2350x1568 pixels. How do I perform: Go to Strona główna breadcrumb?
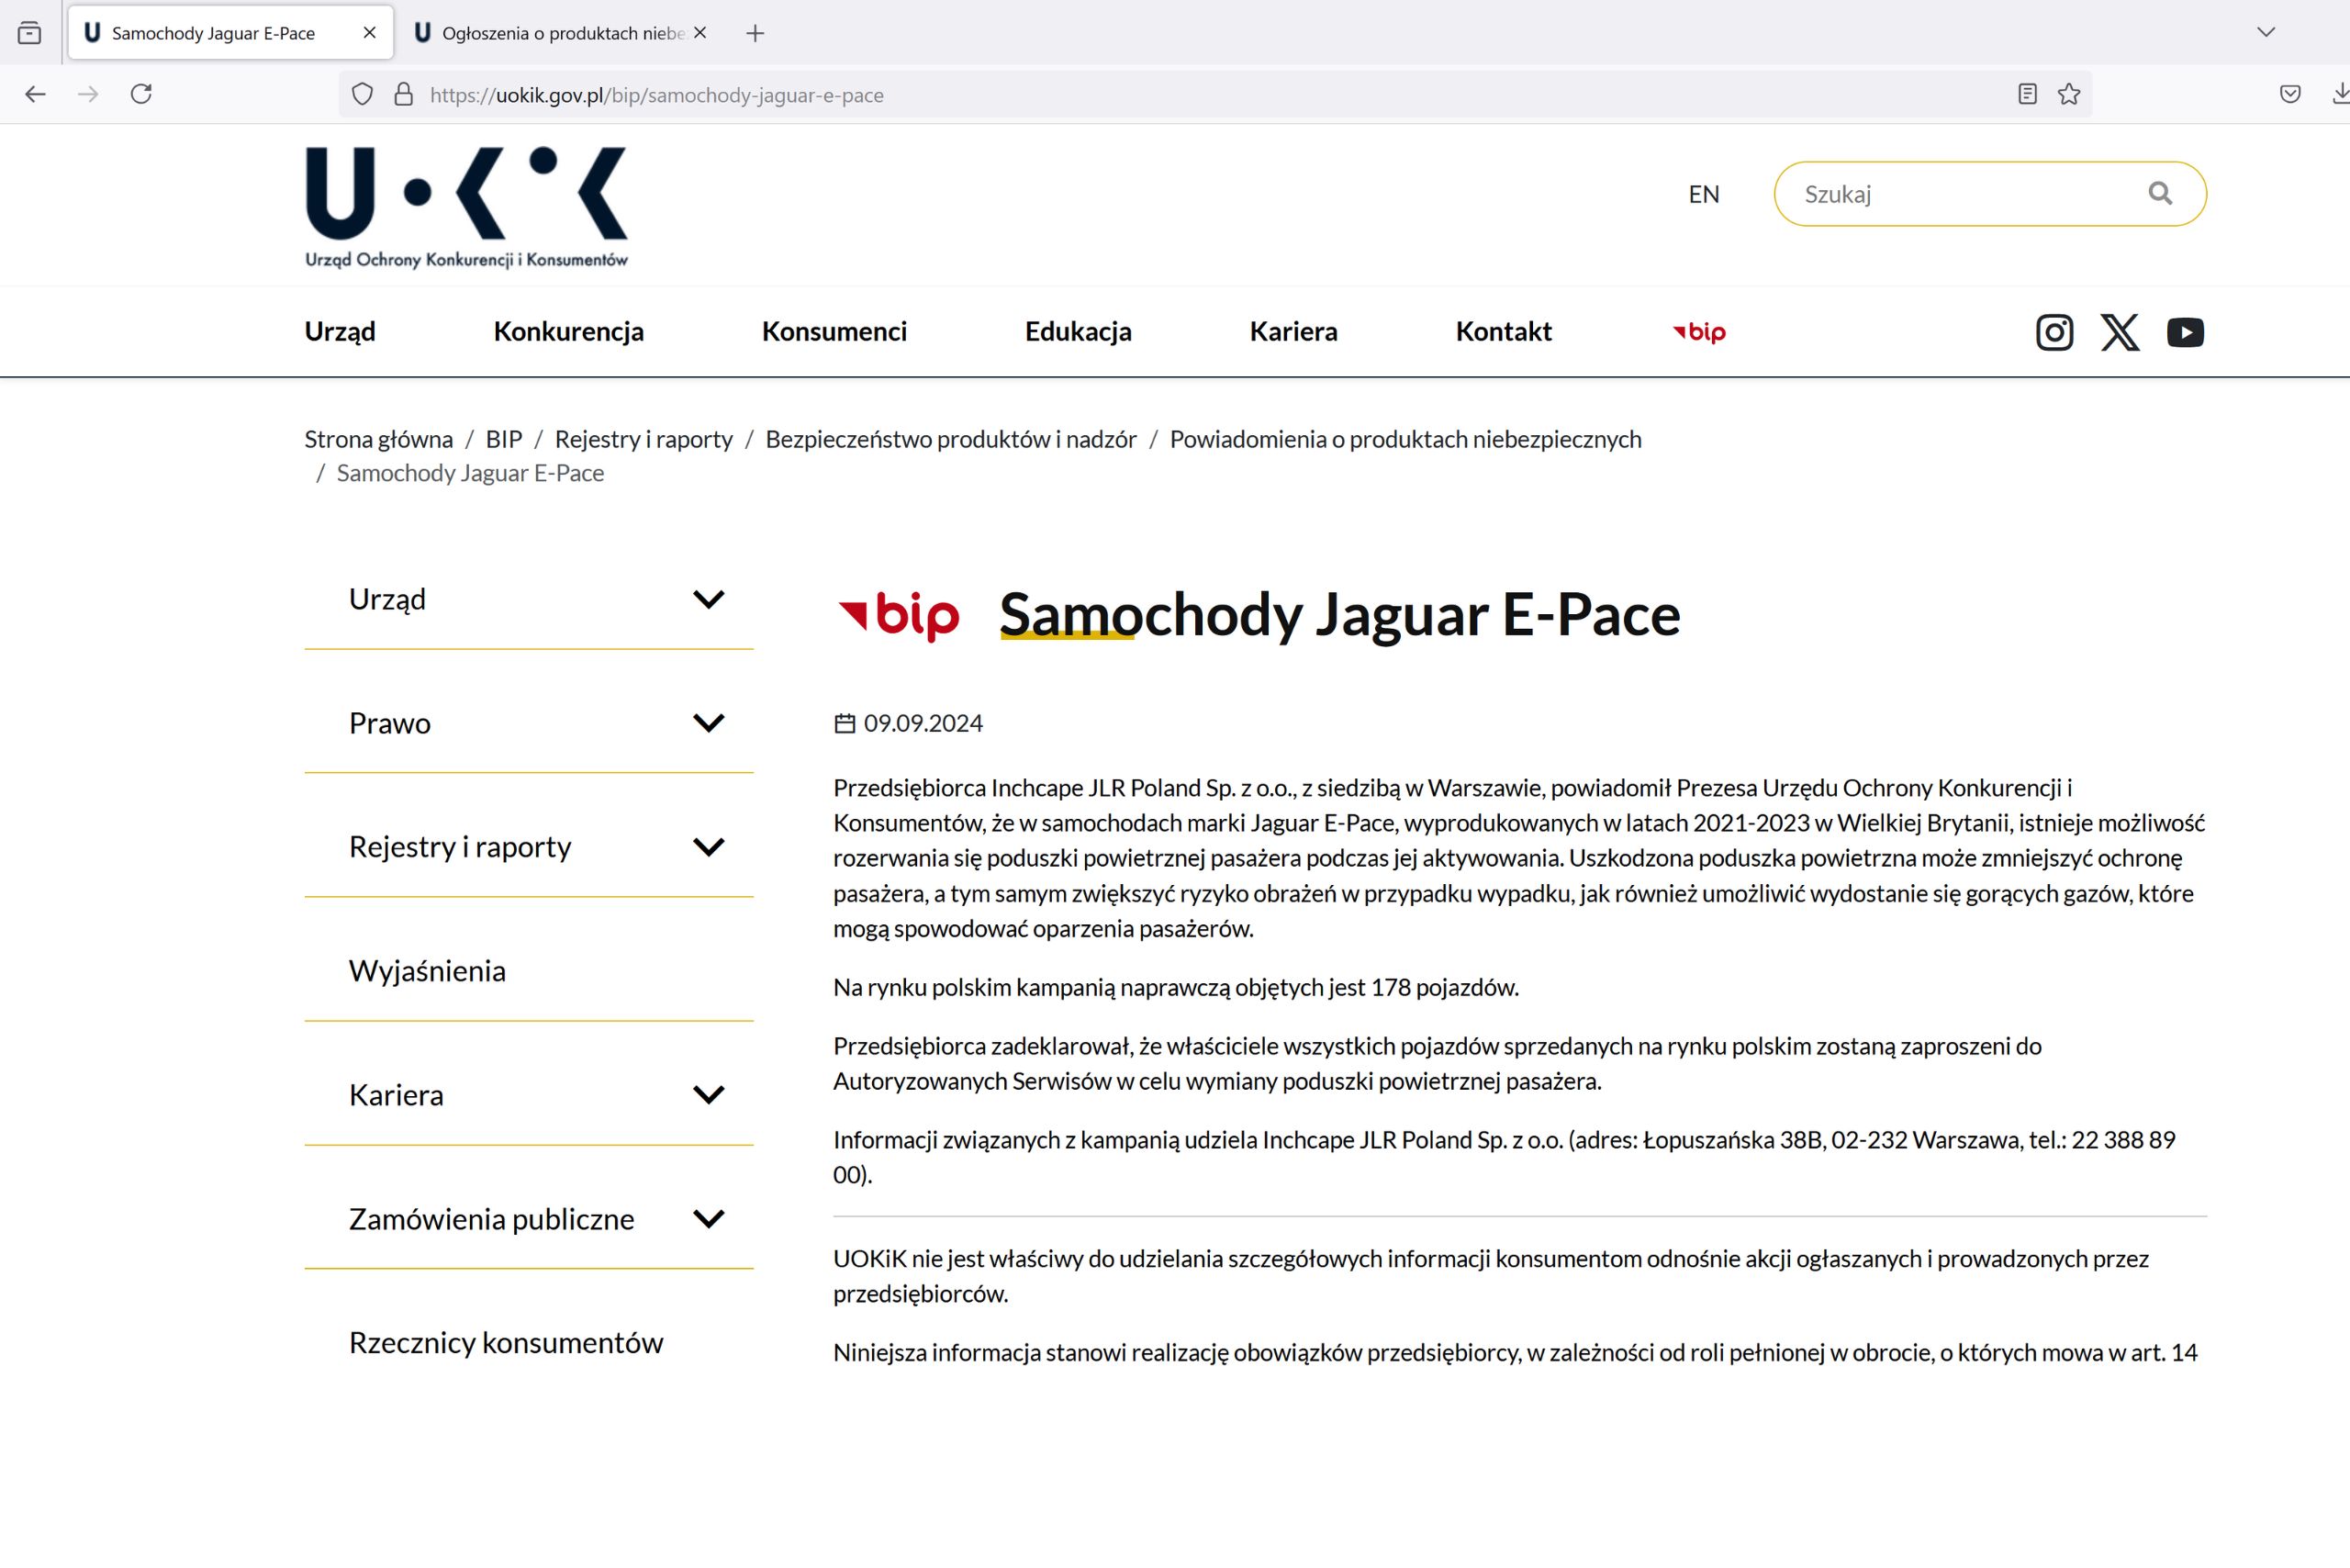[378, 439]
